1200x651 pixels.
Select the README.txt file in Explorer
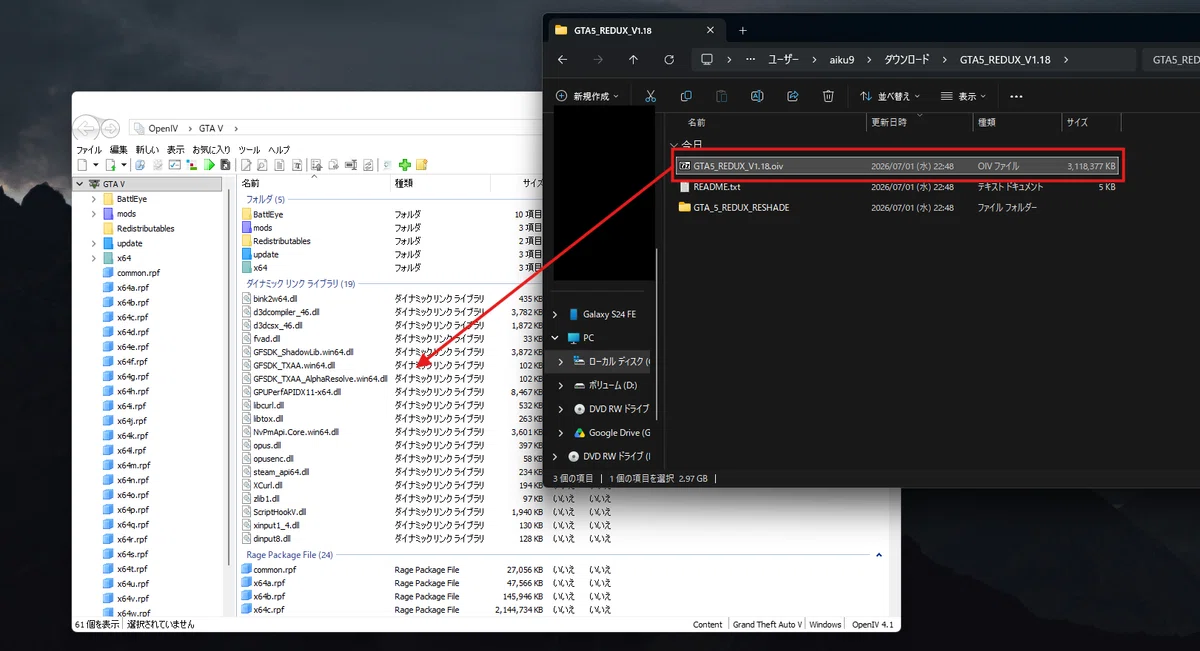point(897,187)
